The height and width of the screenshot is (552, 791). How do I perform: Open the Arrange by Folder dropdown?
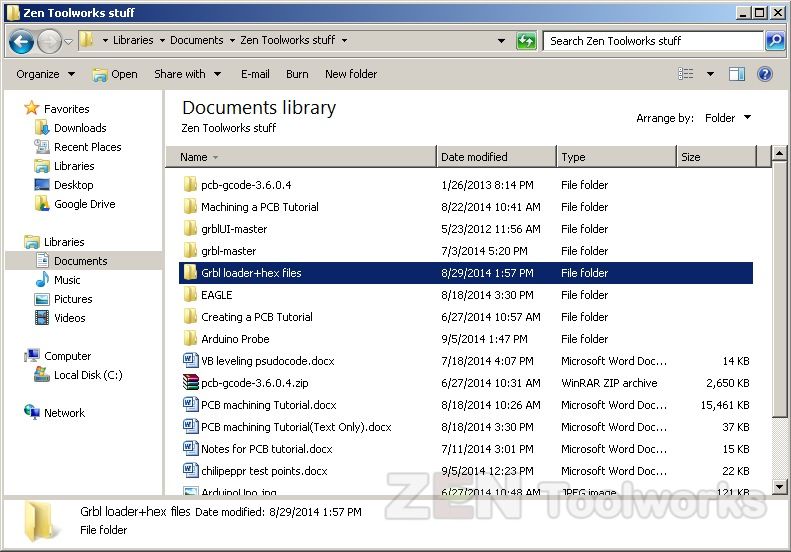(x=727, y=118)
